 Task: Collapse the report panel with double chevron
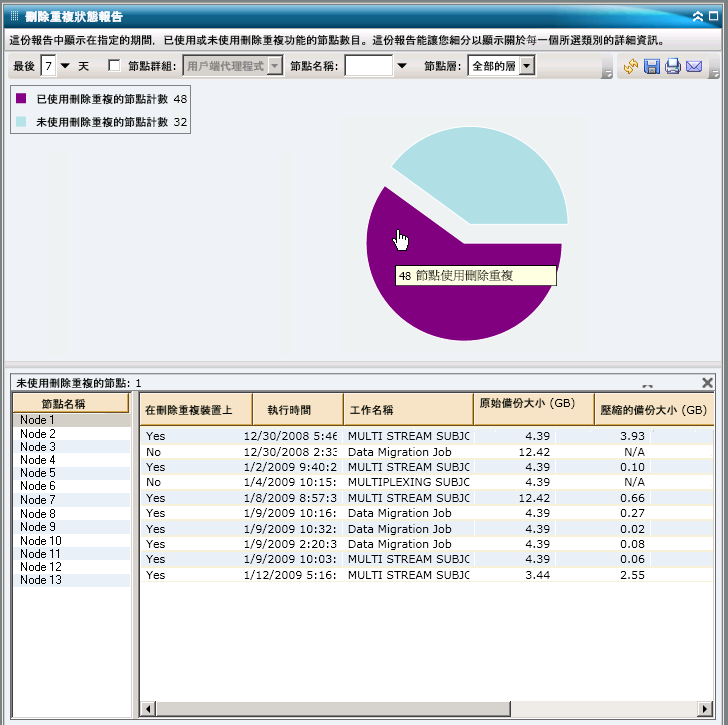click(697, 17)
